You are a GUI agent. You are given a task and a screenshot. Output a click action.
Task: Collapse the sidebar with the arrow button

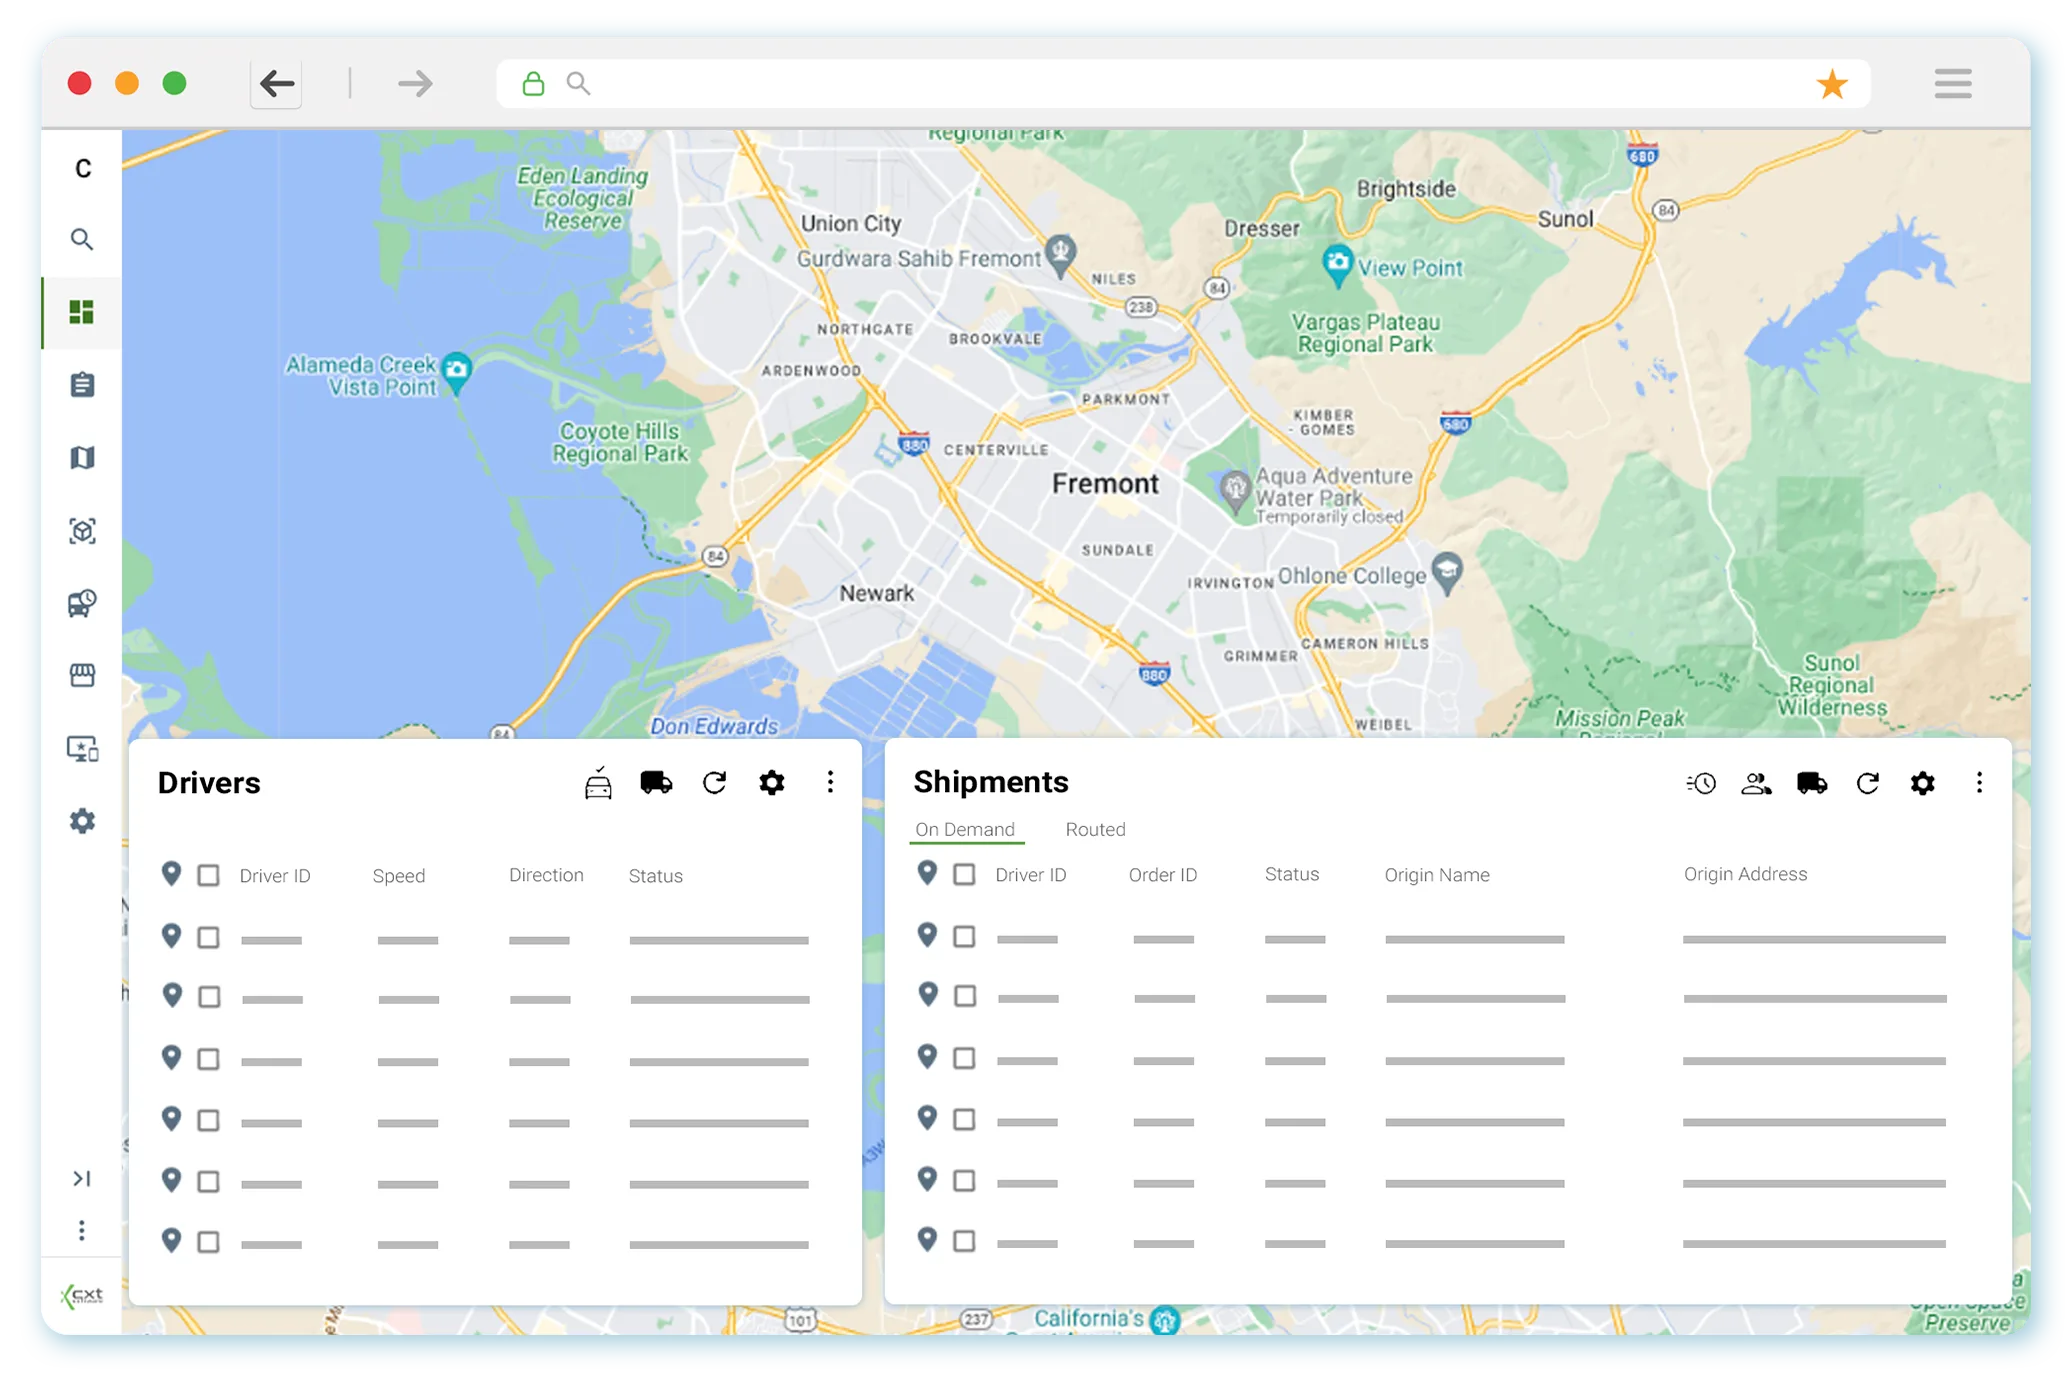[x=82, y=1178]
